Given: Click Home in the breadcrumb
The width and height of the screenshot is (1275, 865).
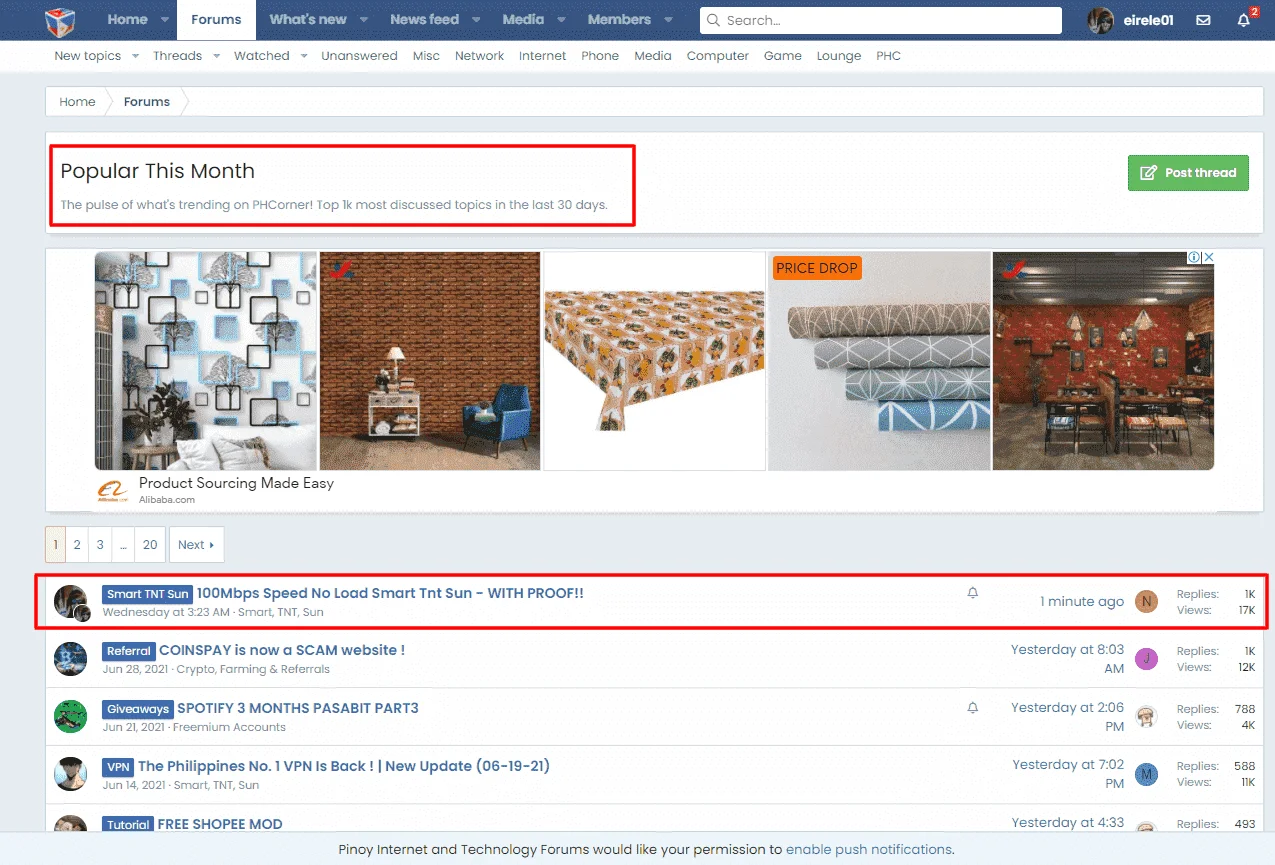Looking at the screenshot, I should (x=77, y=102).
